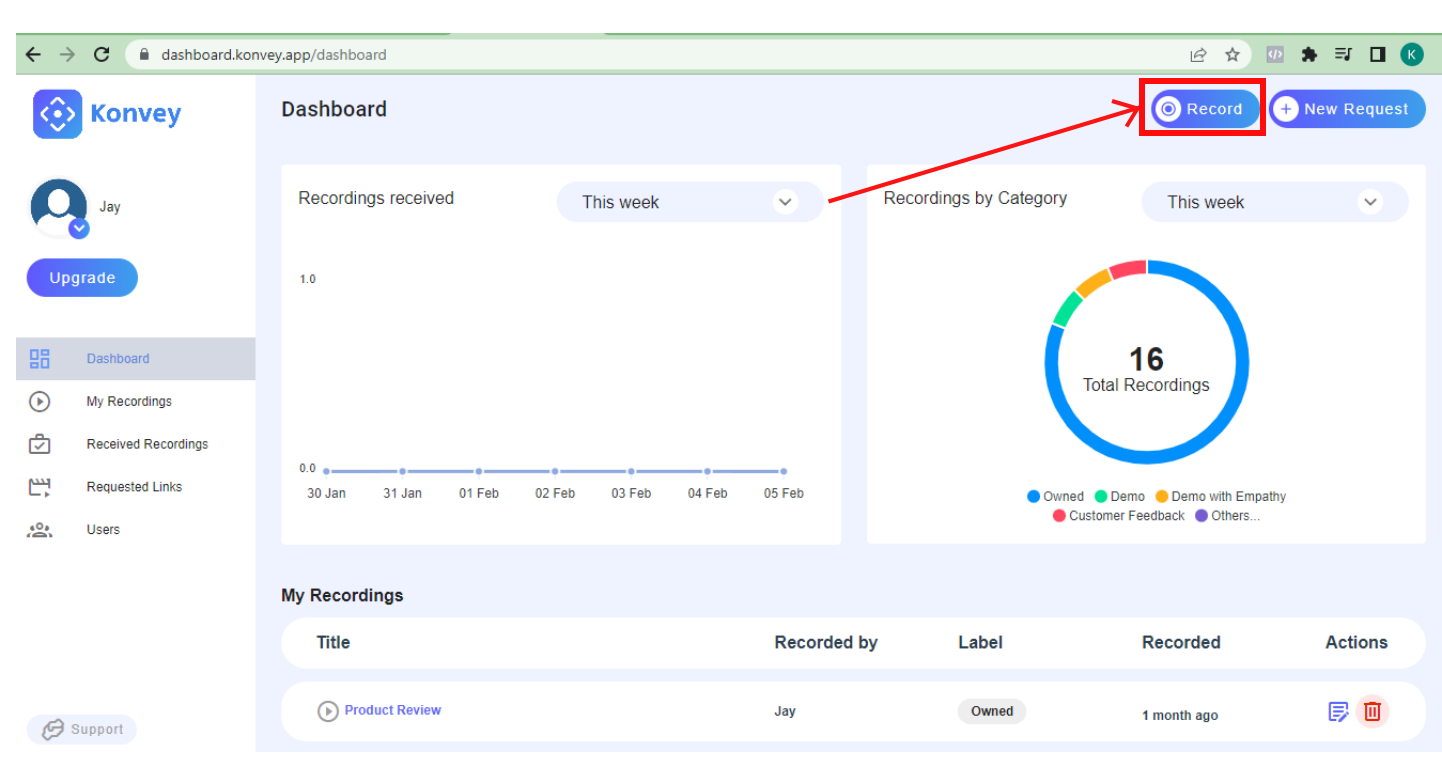Expand the profile menu chevron on avatar
The image size is (1442, 781).
79,229
